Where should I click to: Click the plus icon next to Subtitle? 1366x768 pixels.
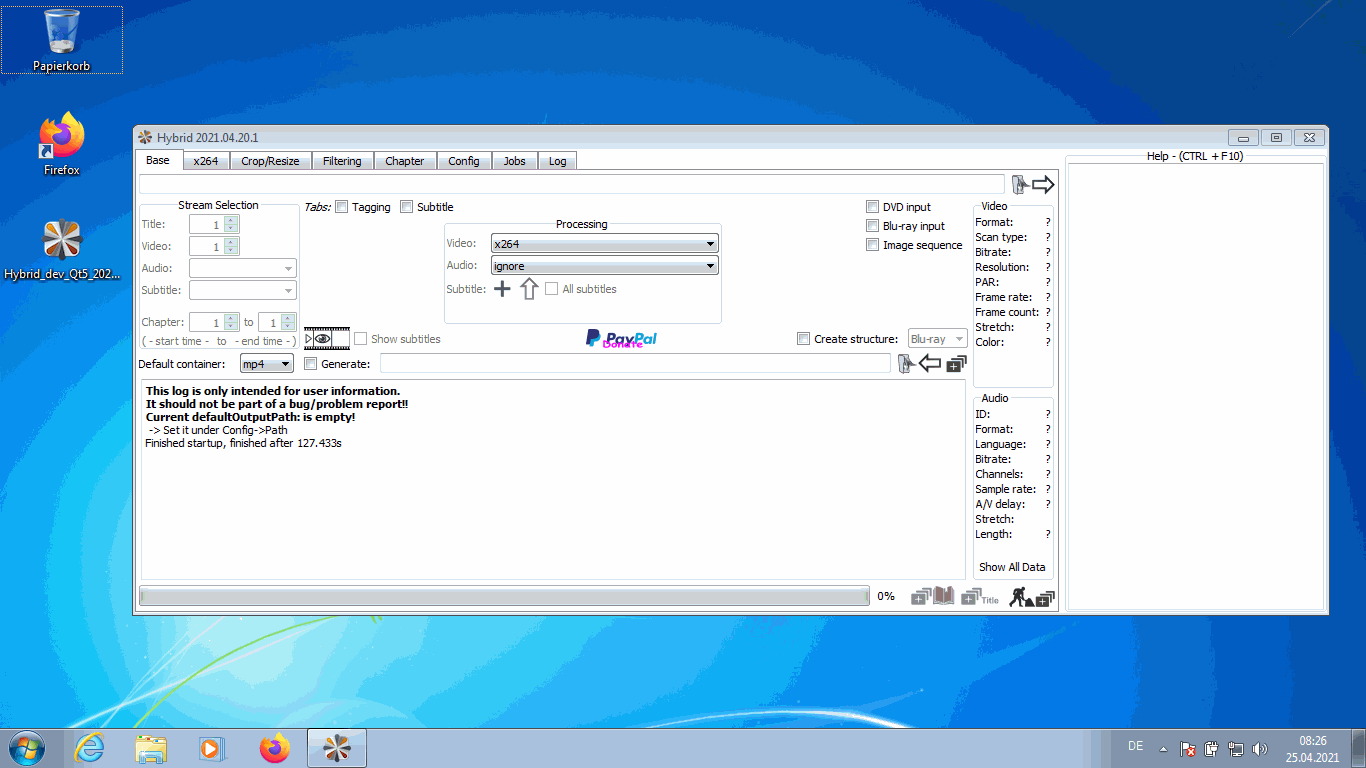pyautogui.click(x=502, y=289)
